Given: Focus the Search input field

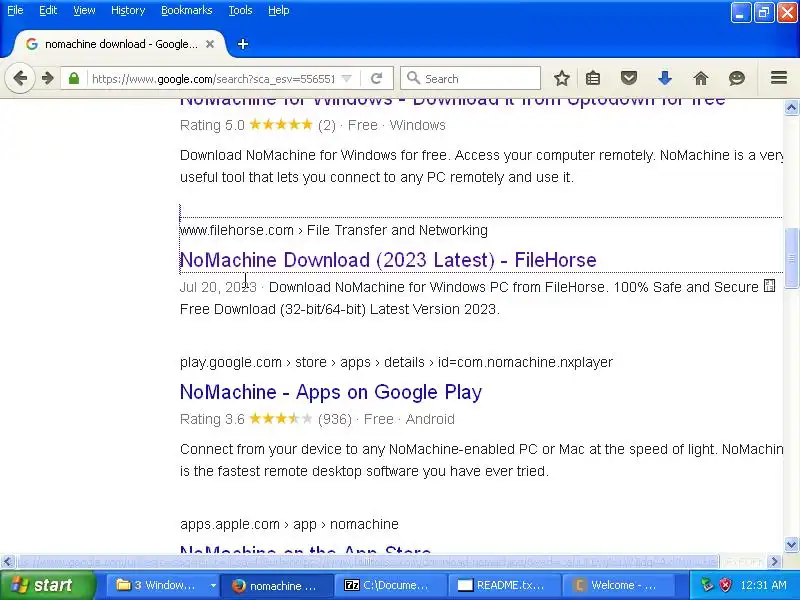Looking at the screenshot, I should tap(470, 79).
